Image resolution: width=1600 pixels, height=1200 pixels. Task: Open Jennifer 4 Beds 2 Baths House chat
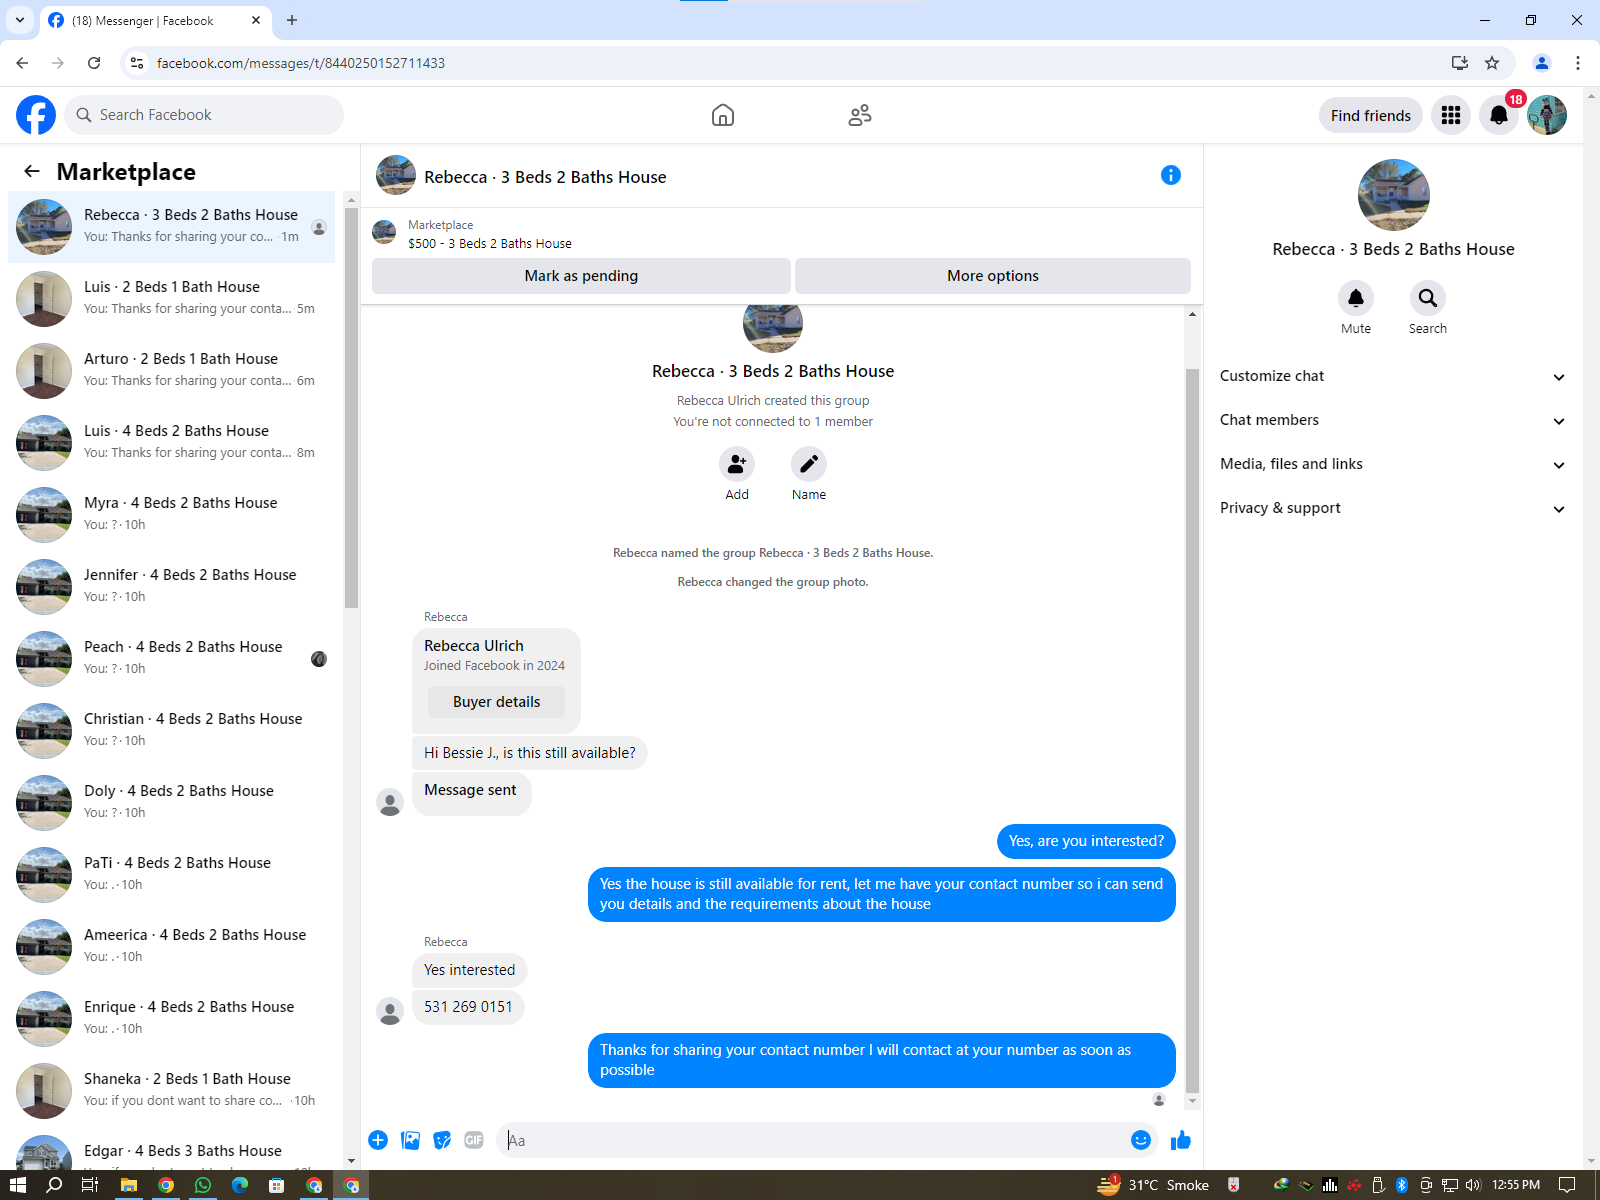click(172, 587)
